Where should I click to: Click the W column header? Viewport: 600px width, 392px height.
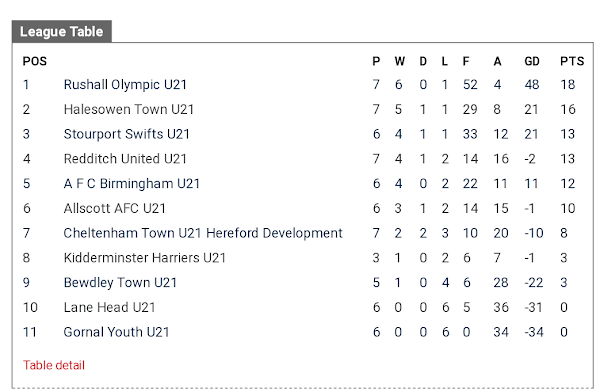[x=400, y=61]
